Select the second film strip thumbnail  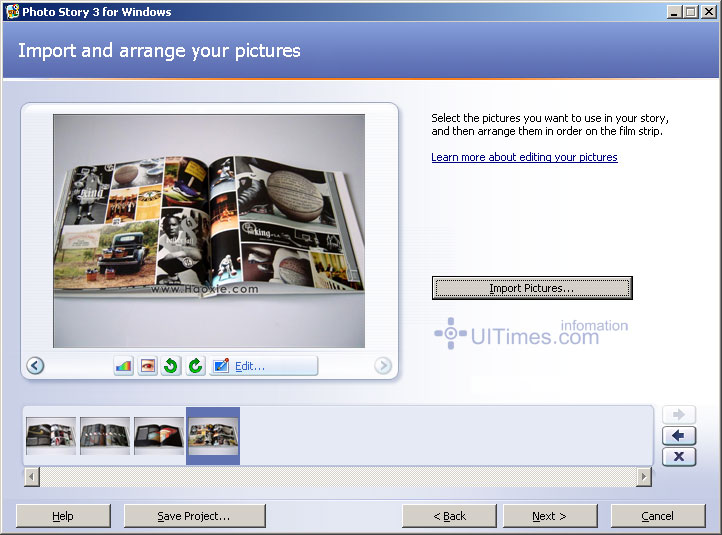105,436
